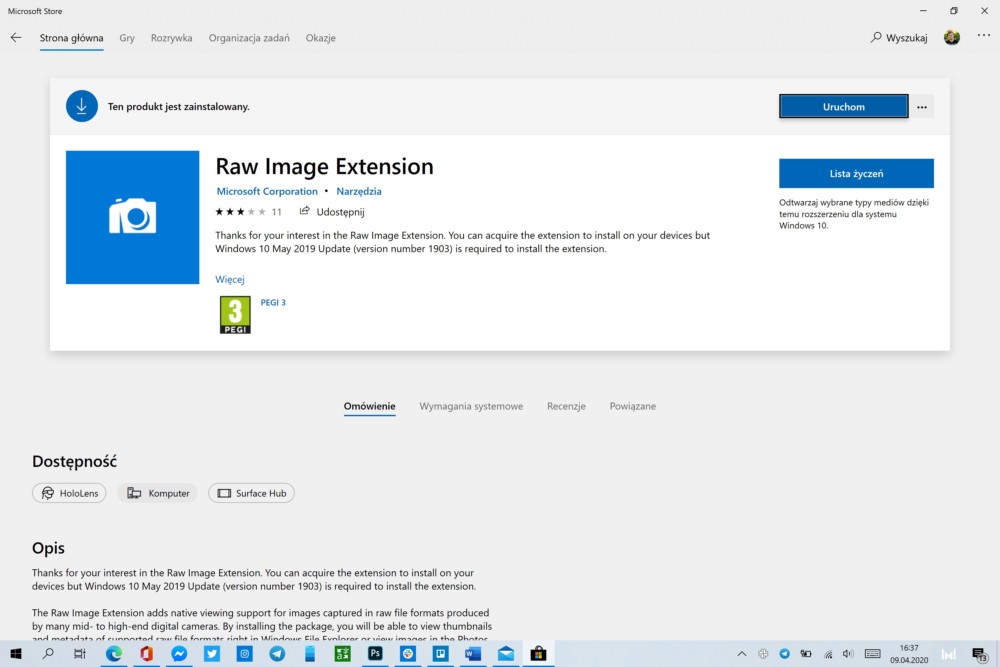This screenshot has width=1000, height=667.
Task: Share the app using Udostępnij
Action: (x=332, y=212)
